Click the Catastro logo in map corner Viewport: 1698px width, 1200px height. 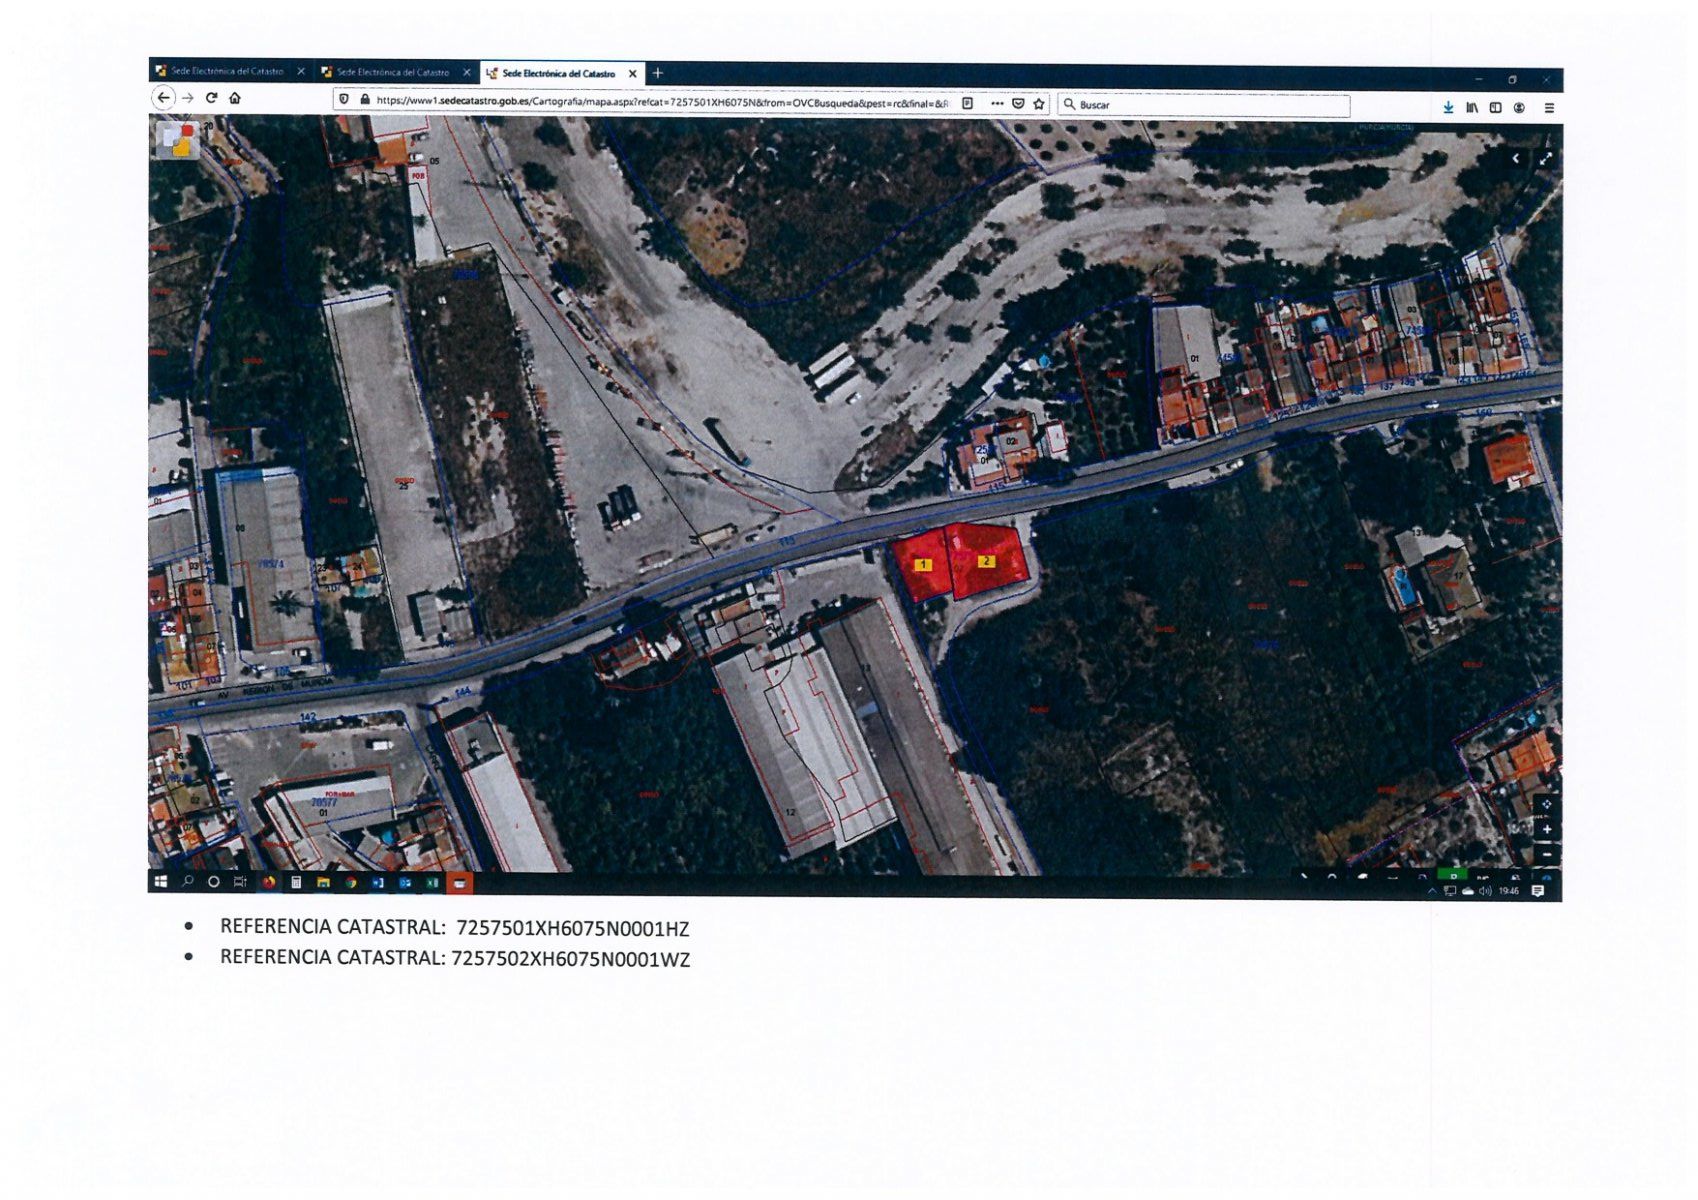point(178,139)
